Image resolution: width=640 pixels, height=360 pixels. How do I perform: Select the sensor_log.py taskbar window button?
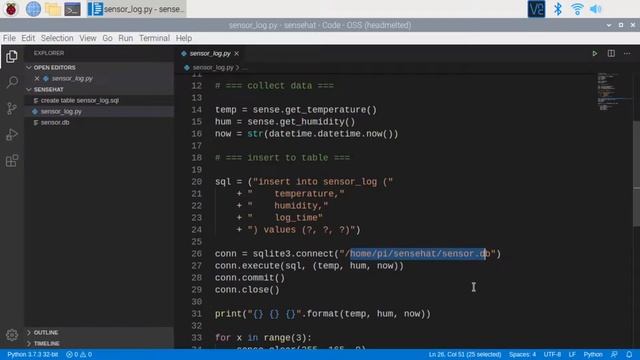[x=137, y=9]
